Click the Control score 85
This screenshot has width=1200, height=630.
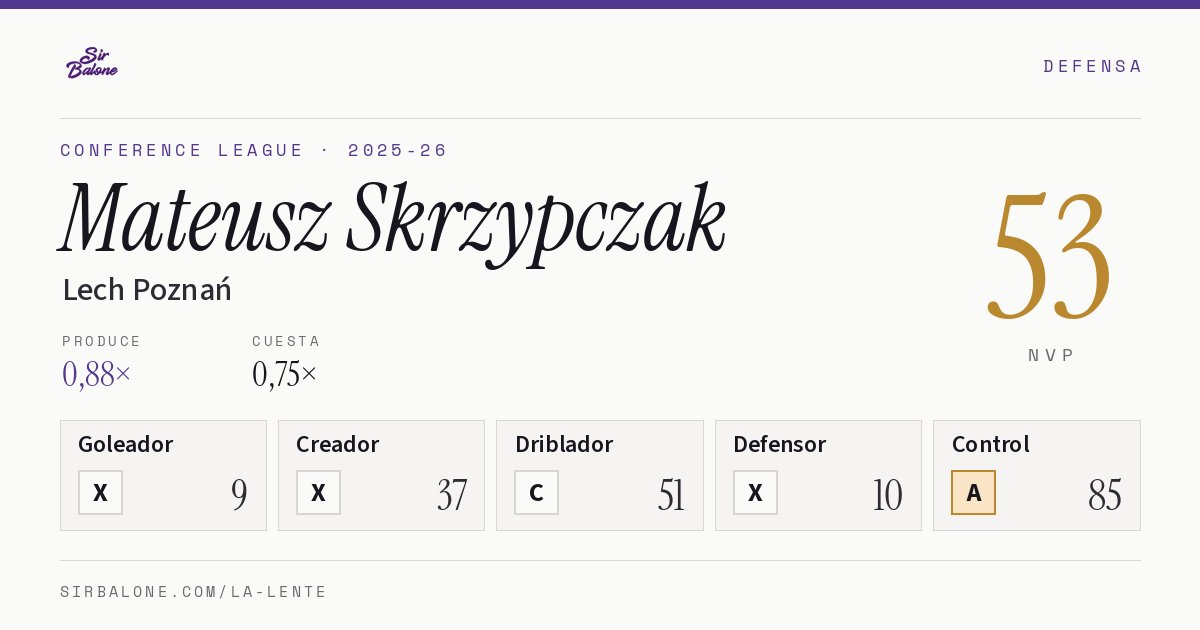coord(1105,495)
